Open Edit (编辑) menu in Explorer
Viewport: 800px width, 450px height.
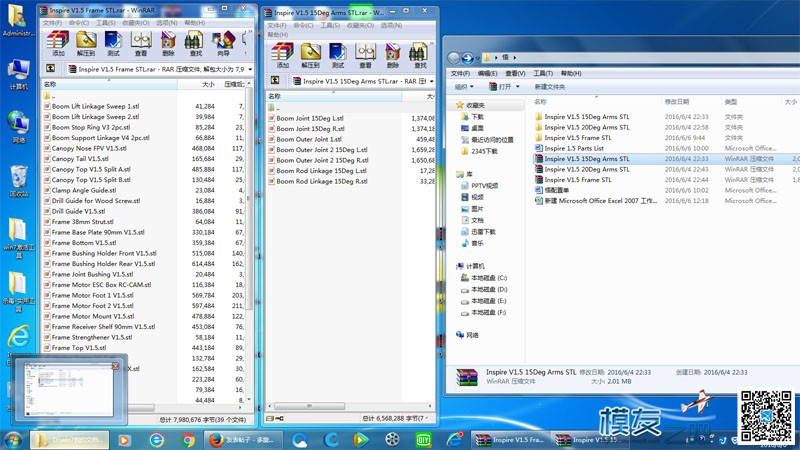pos(487,73)
